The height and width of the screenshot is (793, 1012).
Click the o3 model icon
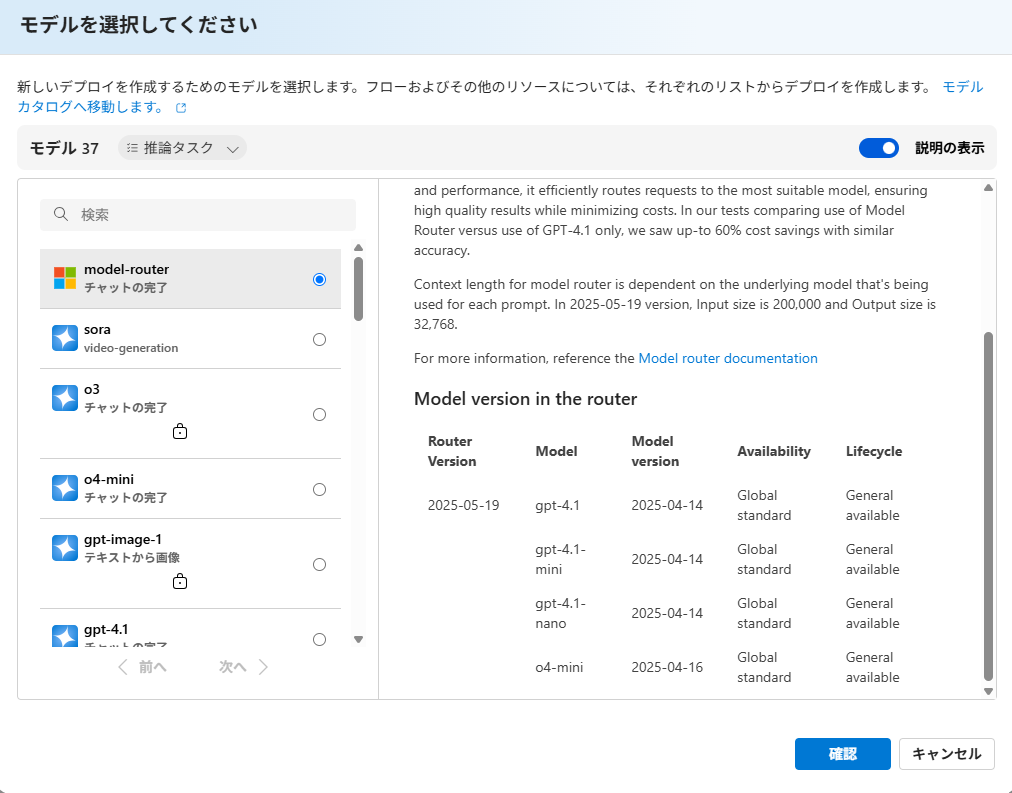65,398
